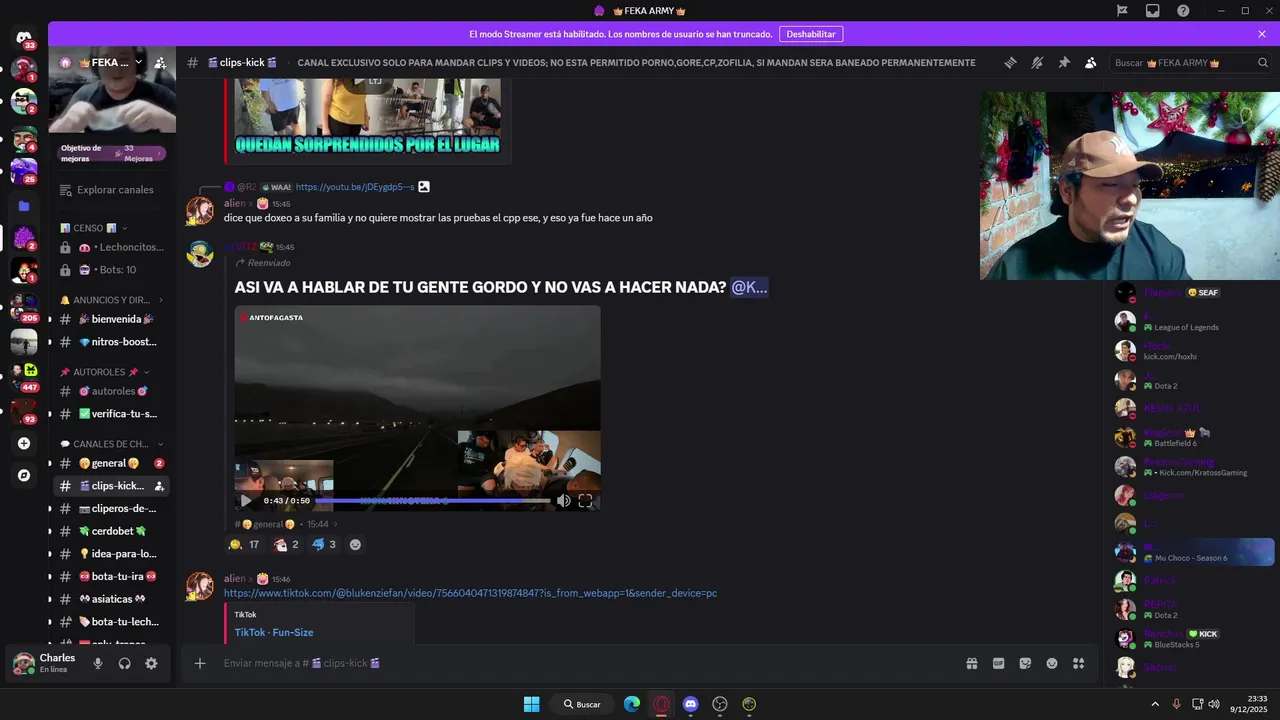Click the plus attachment icon in message bar
Viewport: 1280px width, 720px height.
pos(200,663)
